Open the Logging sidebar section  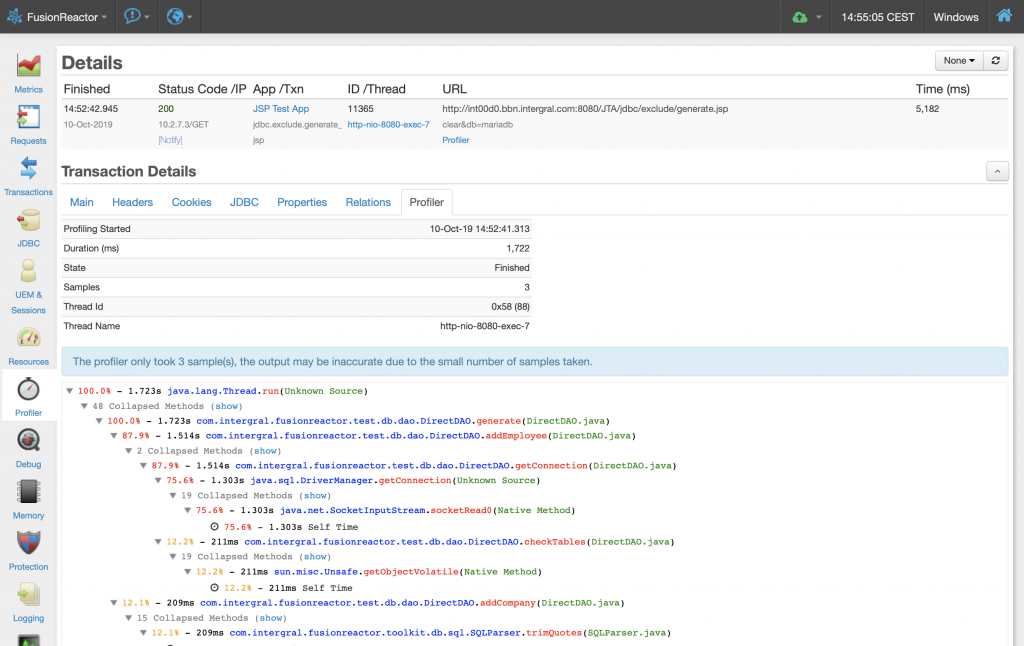coord(28,603)
